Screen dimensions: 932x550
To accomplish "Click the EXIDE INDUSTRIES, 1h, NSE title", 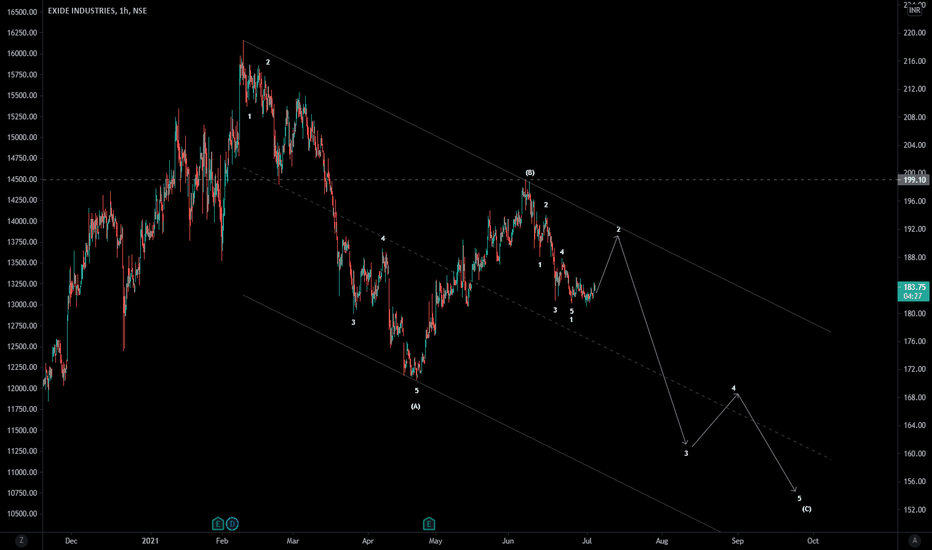I will click(x=97, y=11).
